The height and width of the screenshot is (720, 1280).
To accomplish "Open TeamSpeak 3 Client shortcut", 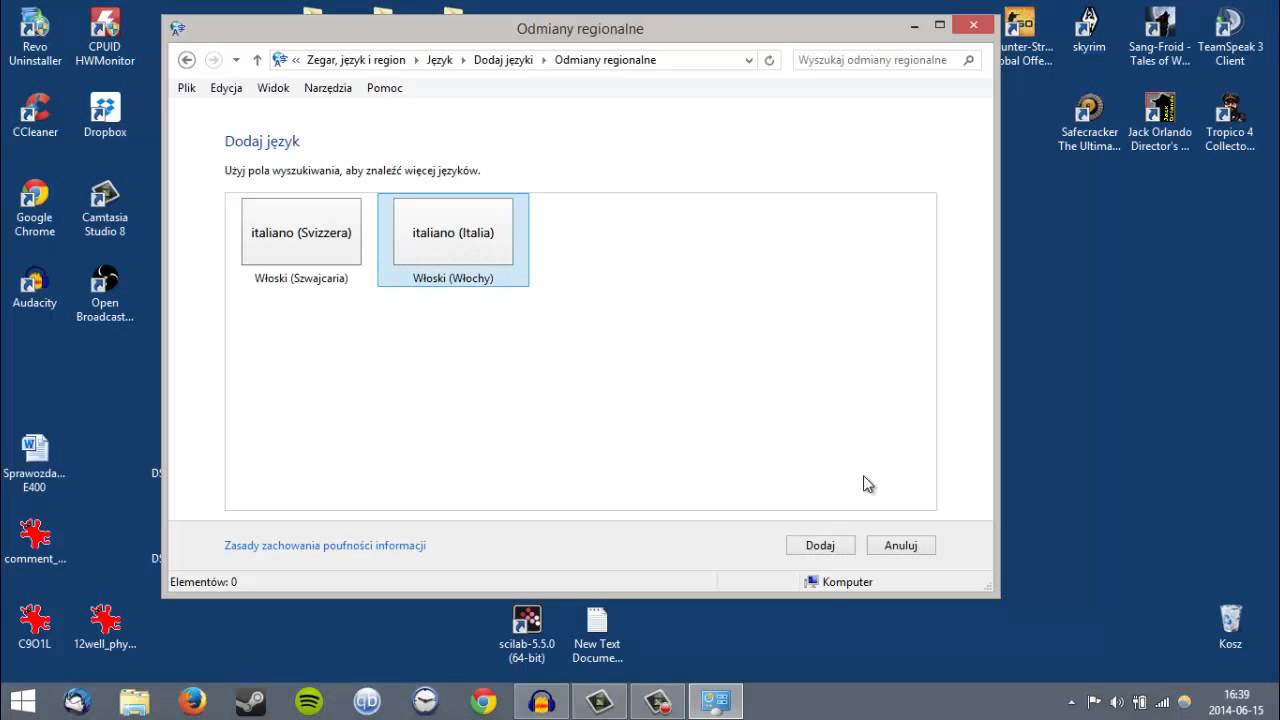I will 1230,38.
